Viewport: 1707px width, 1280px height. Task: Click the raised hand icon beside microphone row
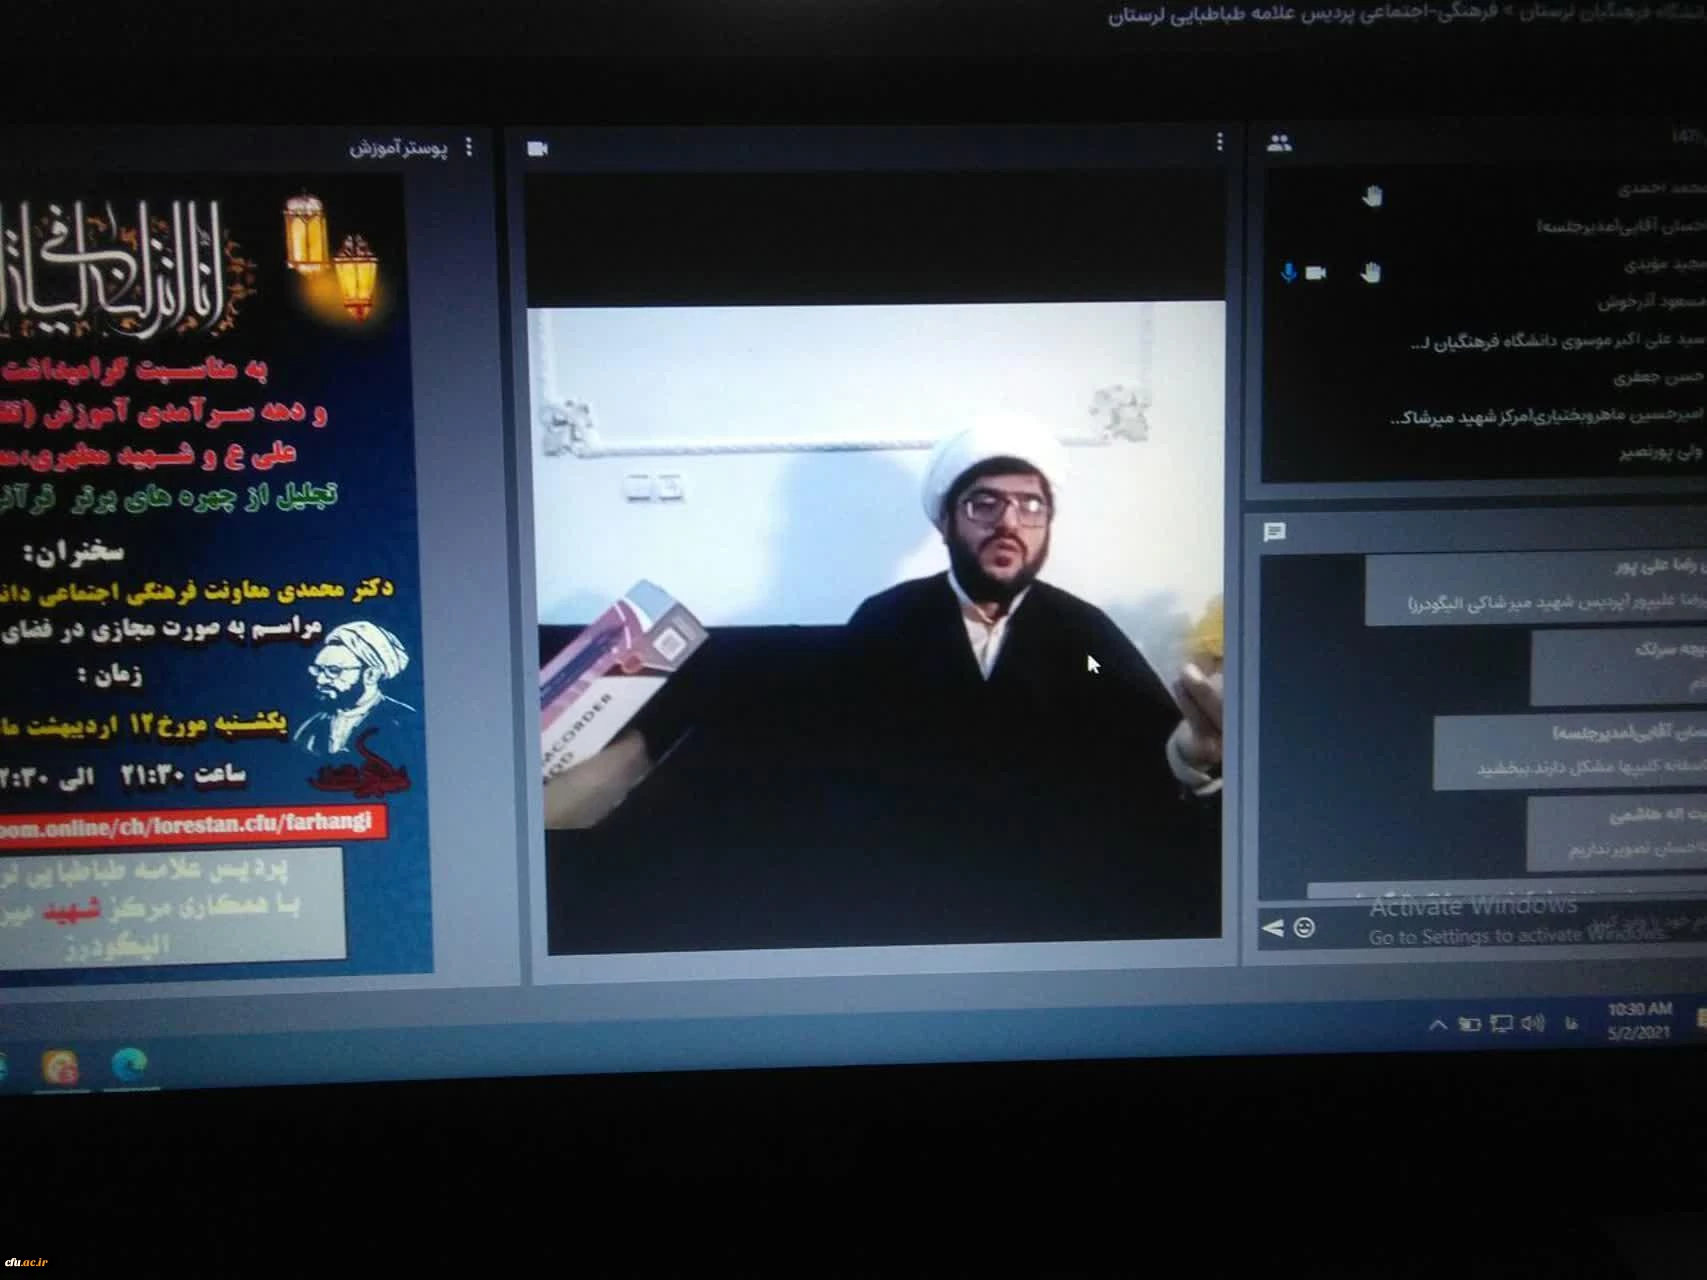(1370, 272)
